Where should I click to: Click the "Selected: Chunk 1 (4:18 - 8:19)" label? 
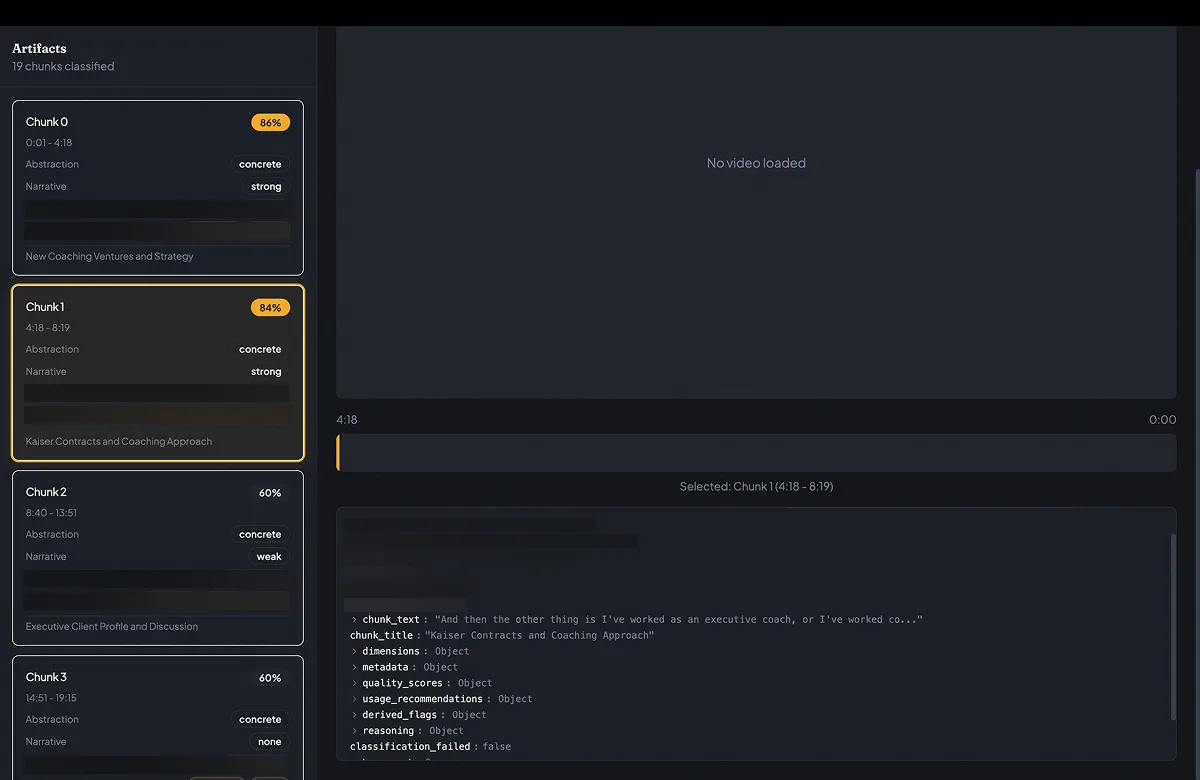tap(756, 487)
